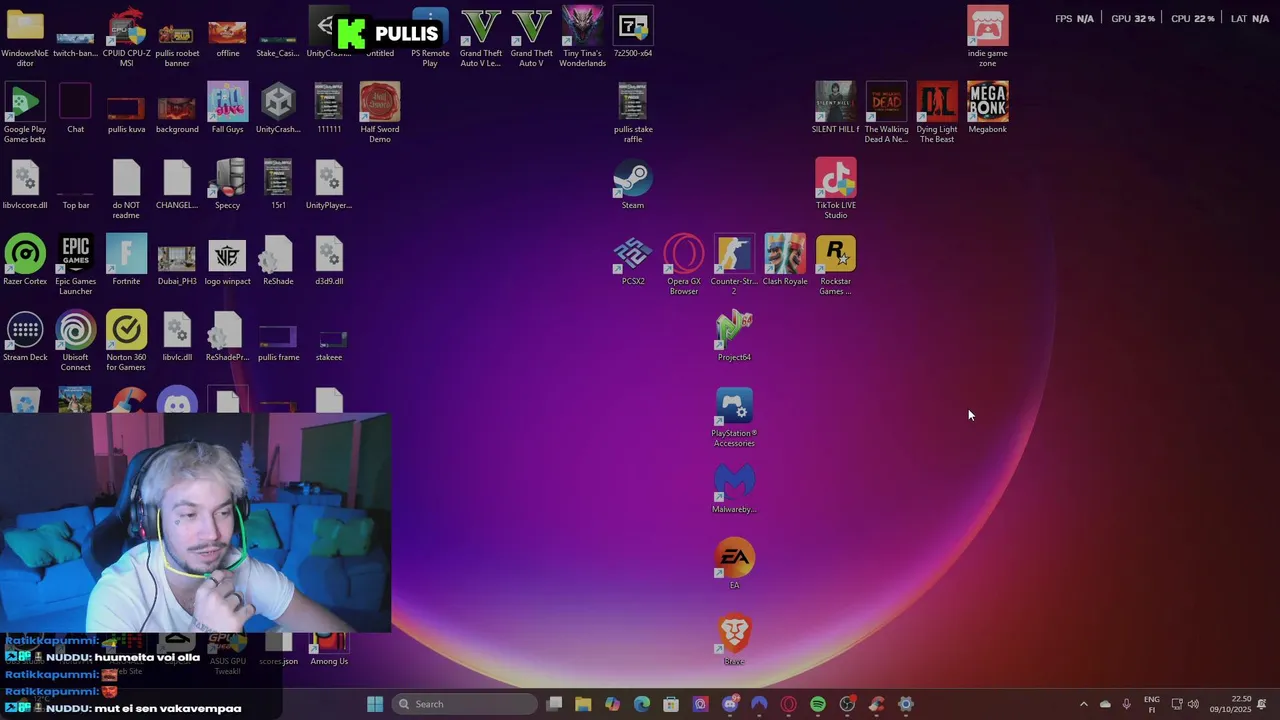Open the pullis frame image
Image resolution: width=1280 pixels, height=720 pixels.
point(278,340)
